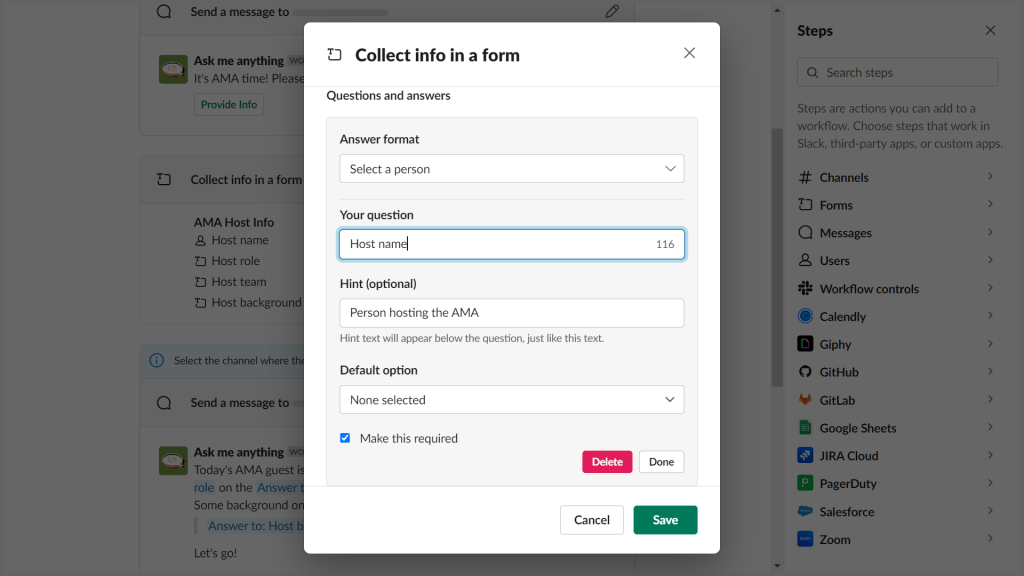Open the Answer format dropdown
The height and width of the screenshot is (576, 1024).
(511, 169)
